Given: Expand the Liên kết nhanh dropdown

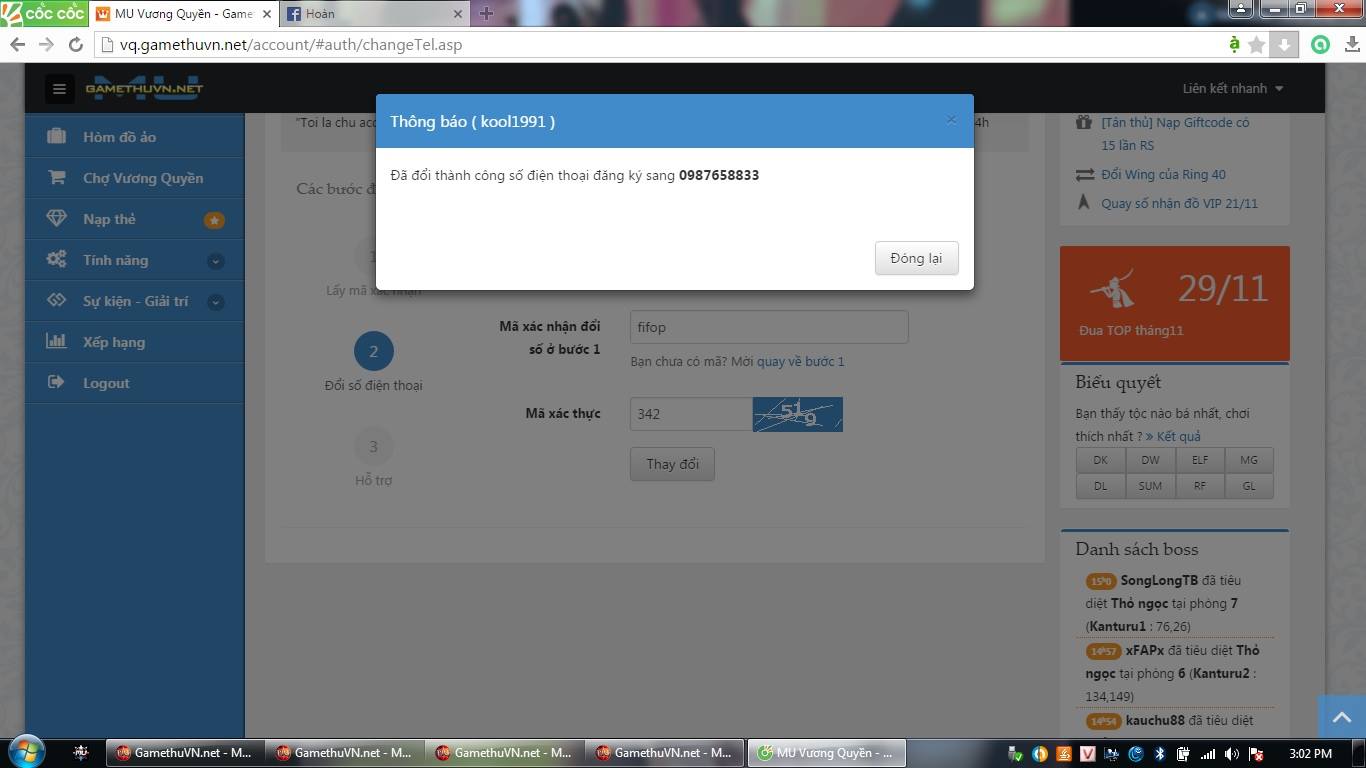Looking at the screenshot, I should pyautogui.click(x=1232, y=88).
